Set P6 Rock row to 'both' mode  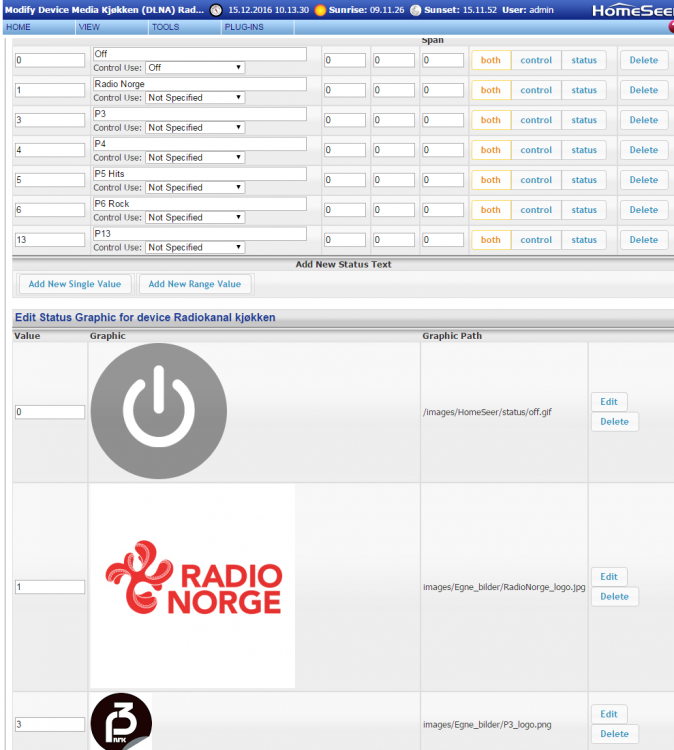pos(491,210)
